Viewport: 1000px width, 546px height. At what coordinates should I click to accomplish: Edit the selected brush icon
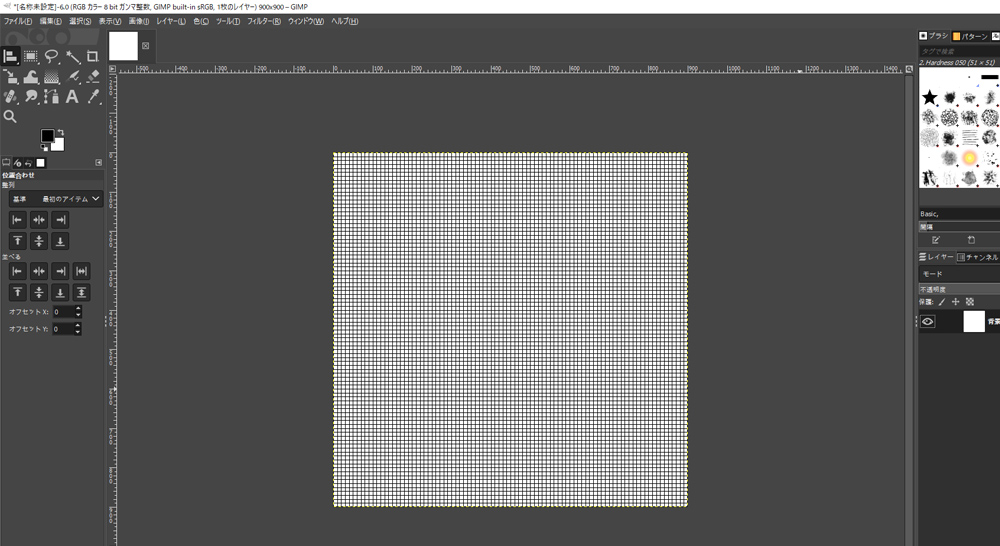tap(936, 240)
